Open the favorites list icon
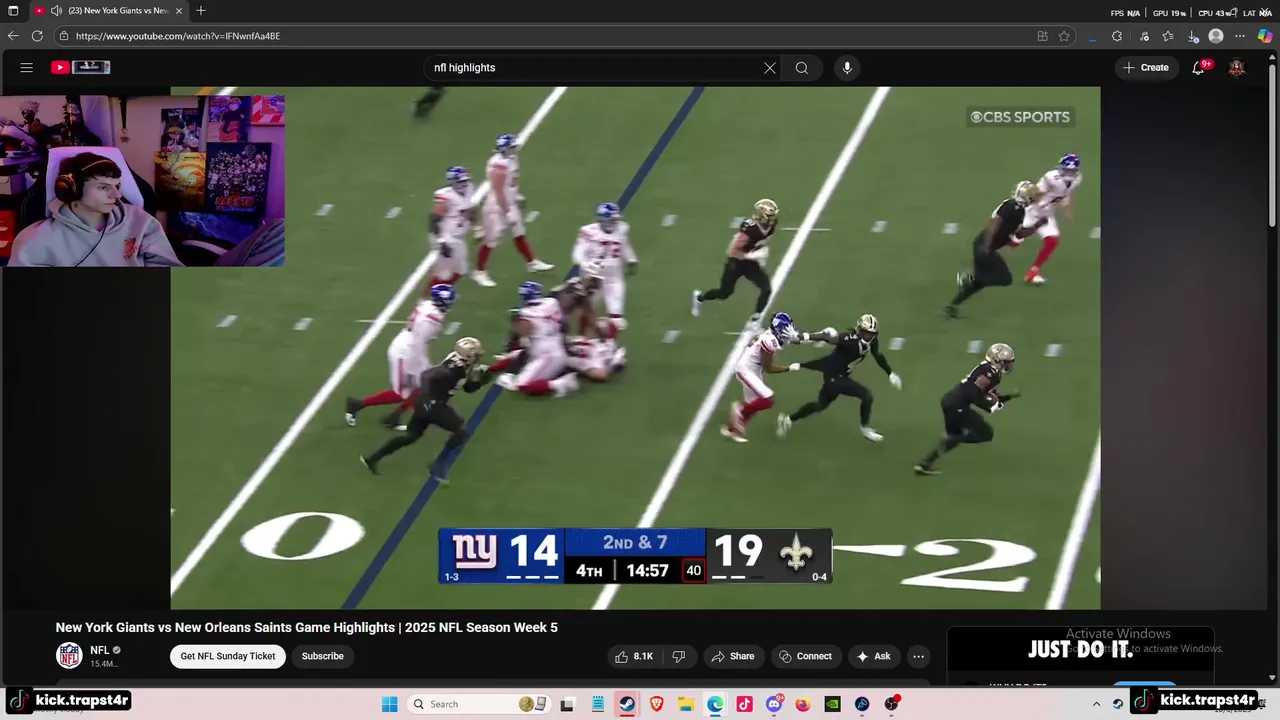This screenshot has height=720, width=1280. click(1169, 36)
